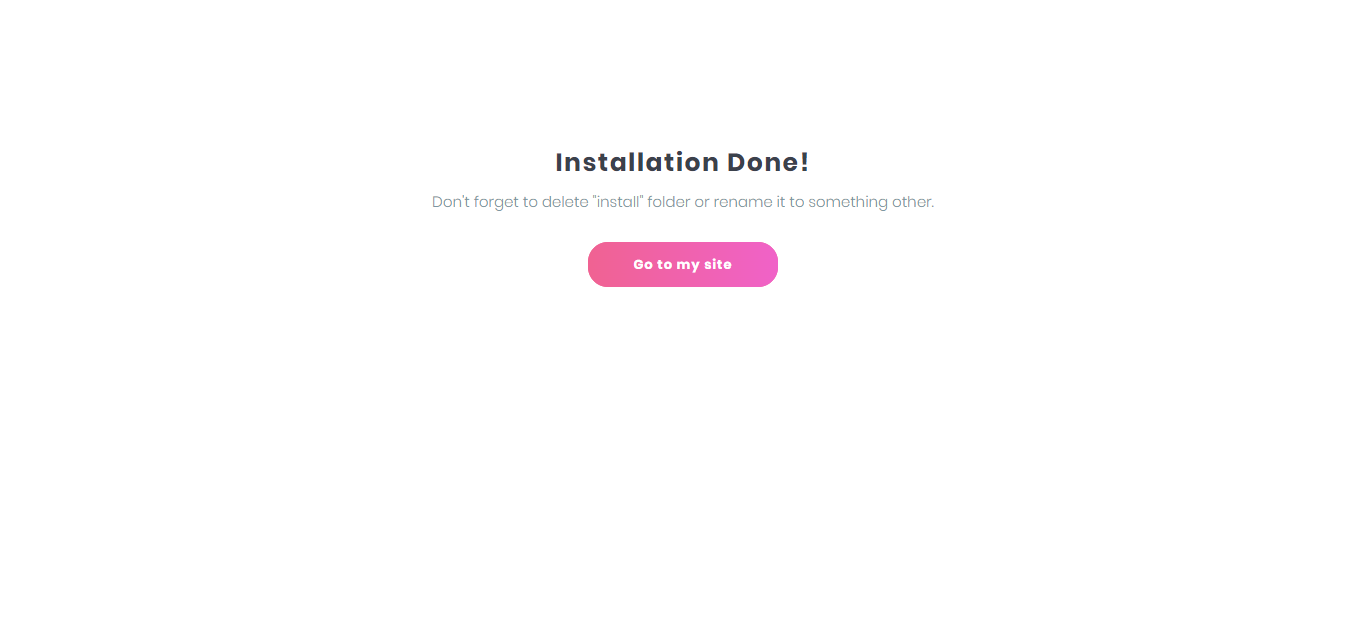Click the word "or" in the reminder sentence
This screenshot has height=636, width=1366.
[702, 203]
